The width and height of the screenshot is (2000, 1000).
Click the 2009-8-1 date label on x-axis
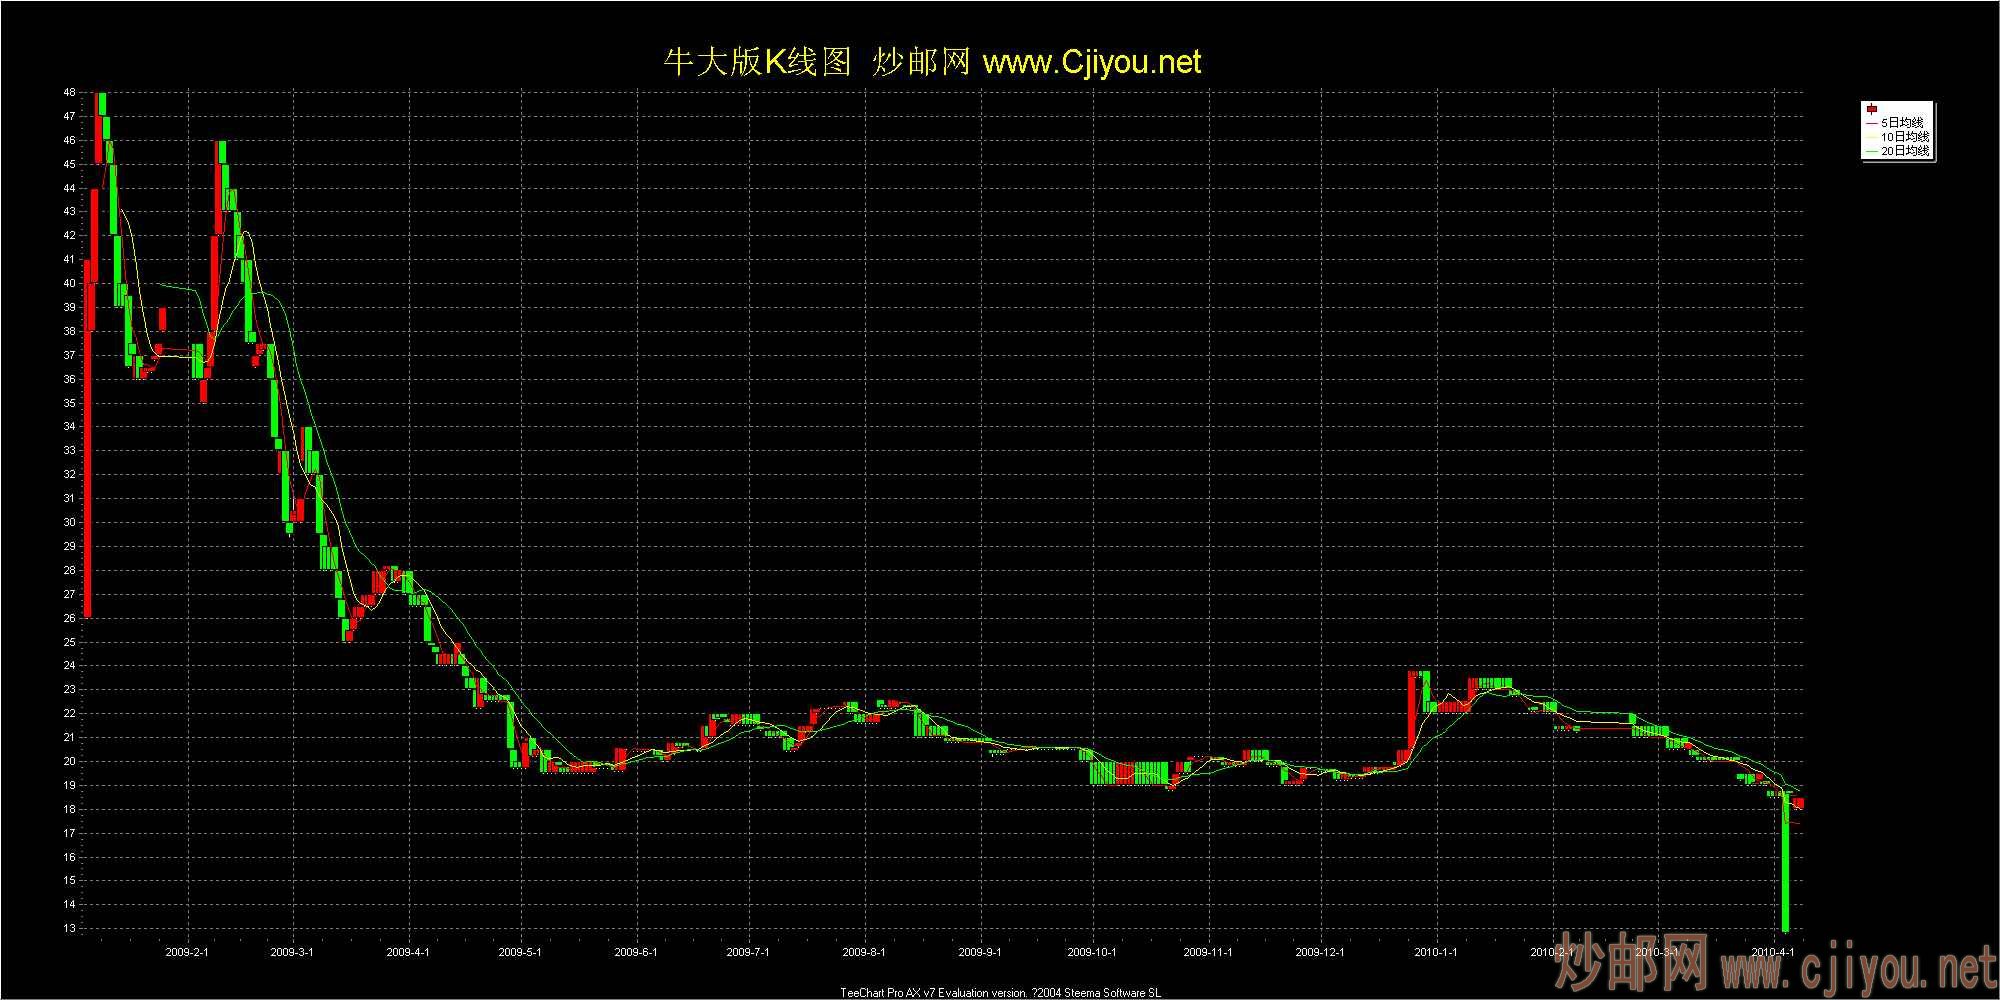click(866, 952)
